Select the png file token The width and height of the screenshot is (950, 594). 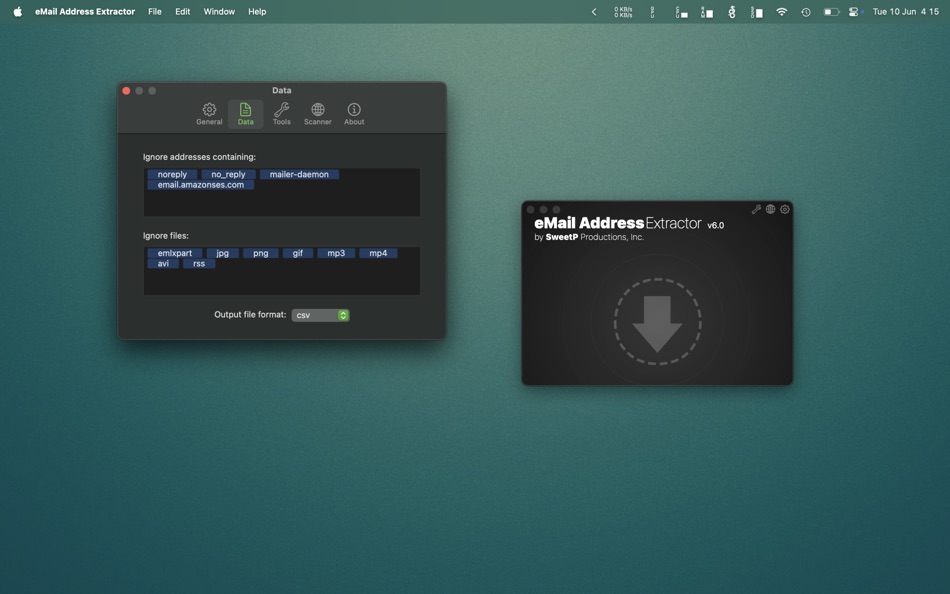pyautogui.click(x=261, y=253)
